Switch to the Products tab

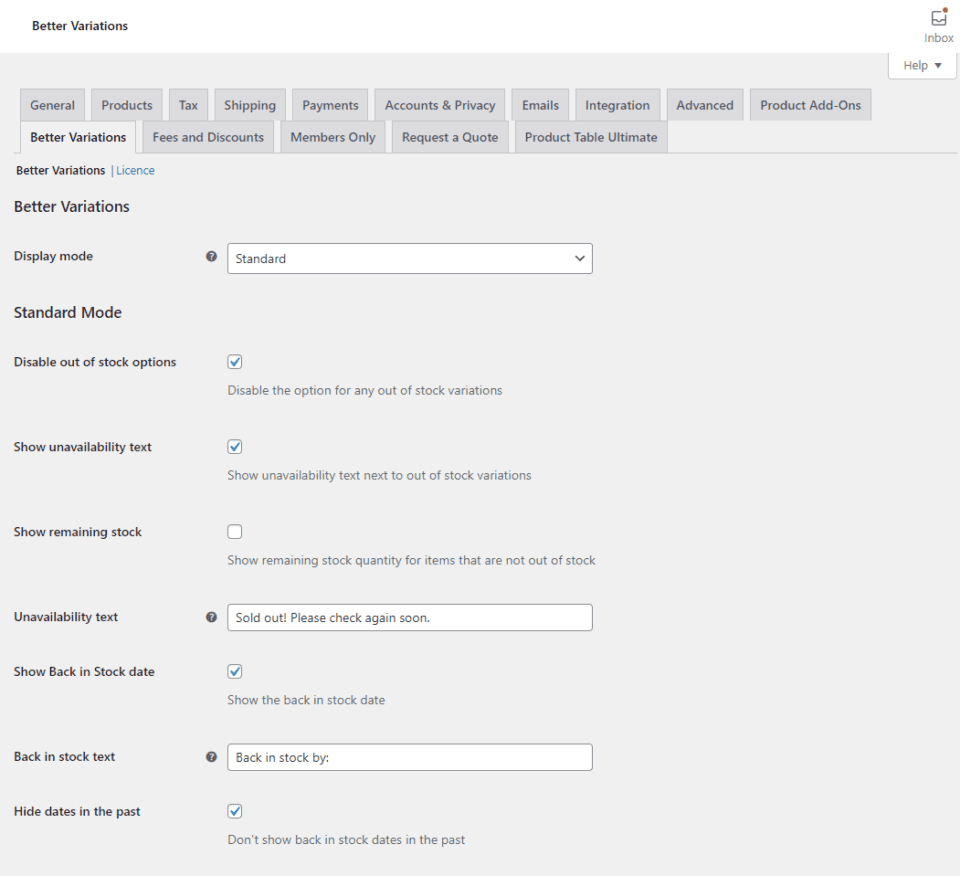pos(126,104)
